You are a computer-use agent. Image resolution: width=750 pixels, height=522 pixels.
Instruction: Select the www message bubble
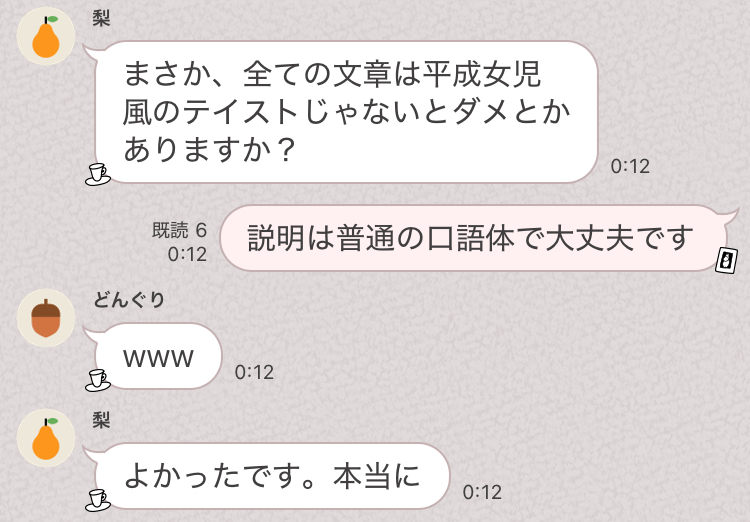click(x=158, y=356)
